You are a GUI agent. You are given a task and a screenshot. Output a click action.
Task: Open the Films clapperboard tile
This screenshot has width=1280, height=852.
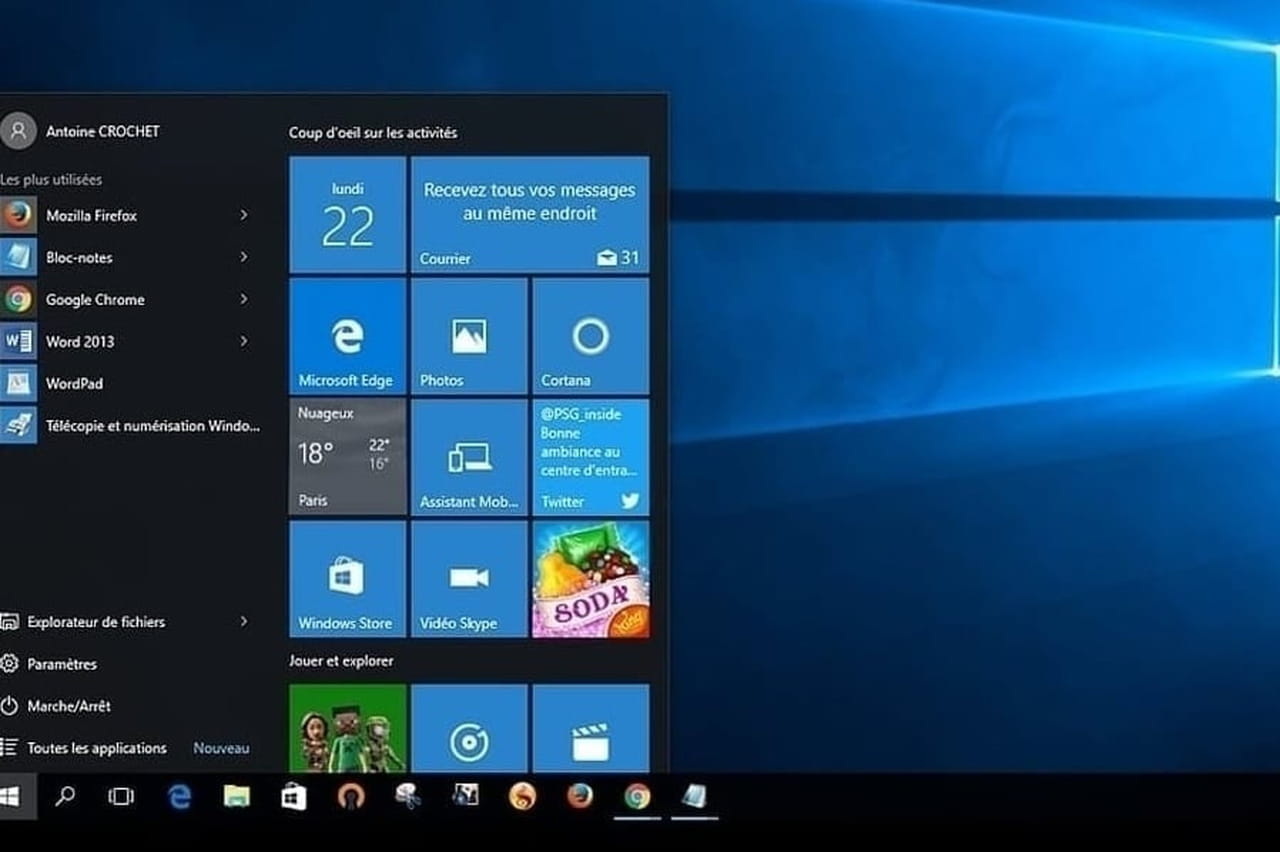pos(591,728)
